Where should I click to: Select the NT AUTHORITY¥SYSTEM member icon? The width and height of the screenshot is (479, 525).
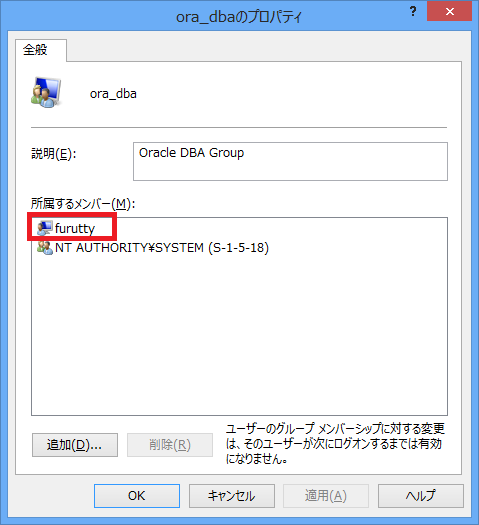[45, 248]
